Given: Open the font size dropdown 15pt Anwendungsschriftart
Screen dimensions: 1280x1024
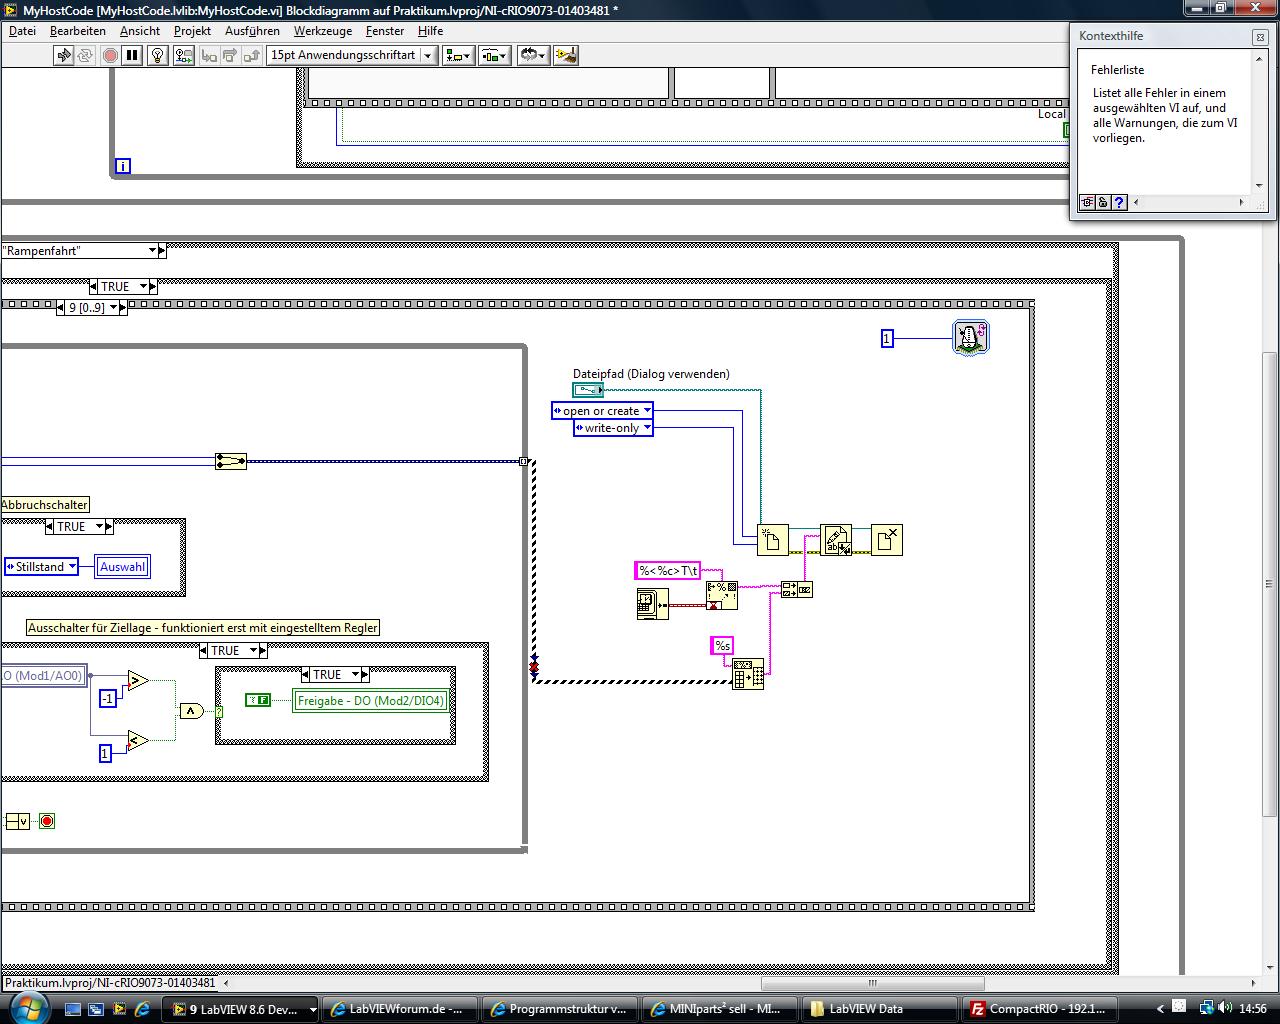Looking at the screenshot, I should click(x=427, y=56).
